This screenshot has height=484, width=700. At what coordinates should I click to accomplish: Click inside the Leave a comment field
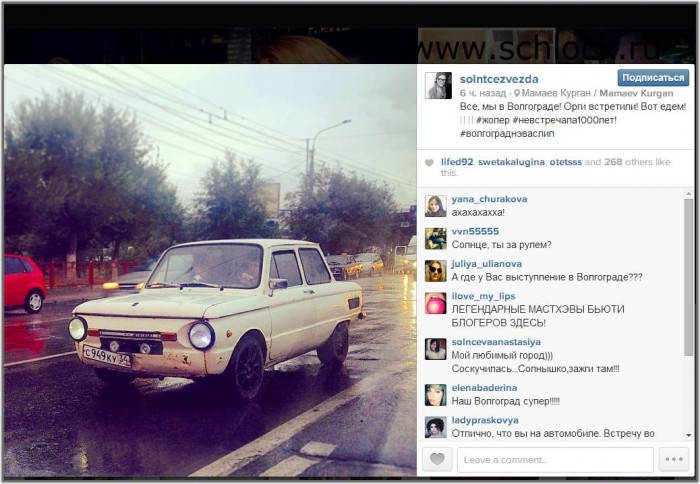coord(555,459)
